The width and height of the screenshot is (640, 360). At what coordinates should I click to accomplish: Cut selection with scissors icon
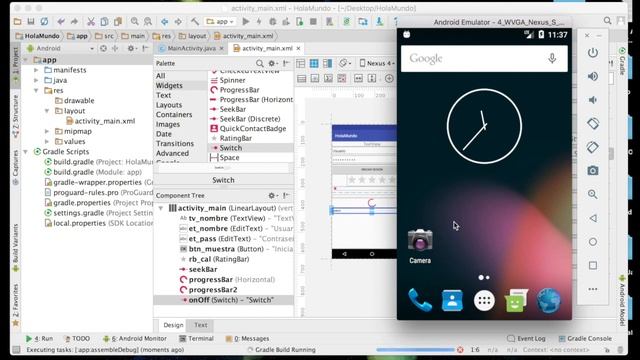(91, 22)
